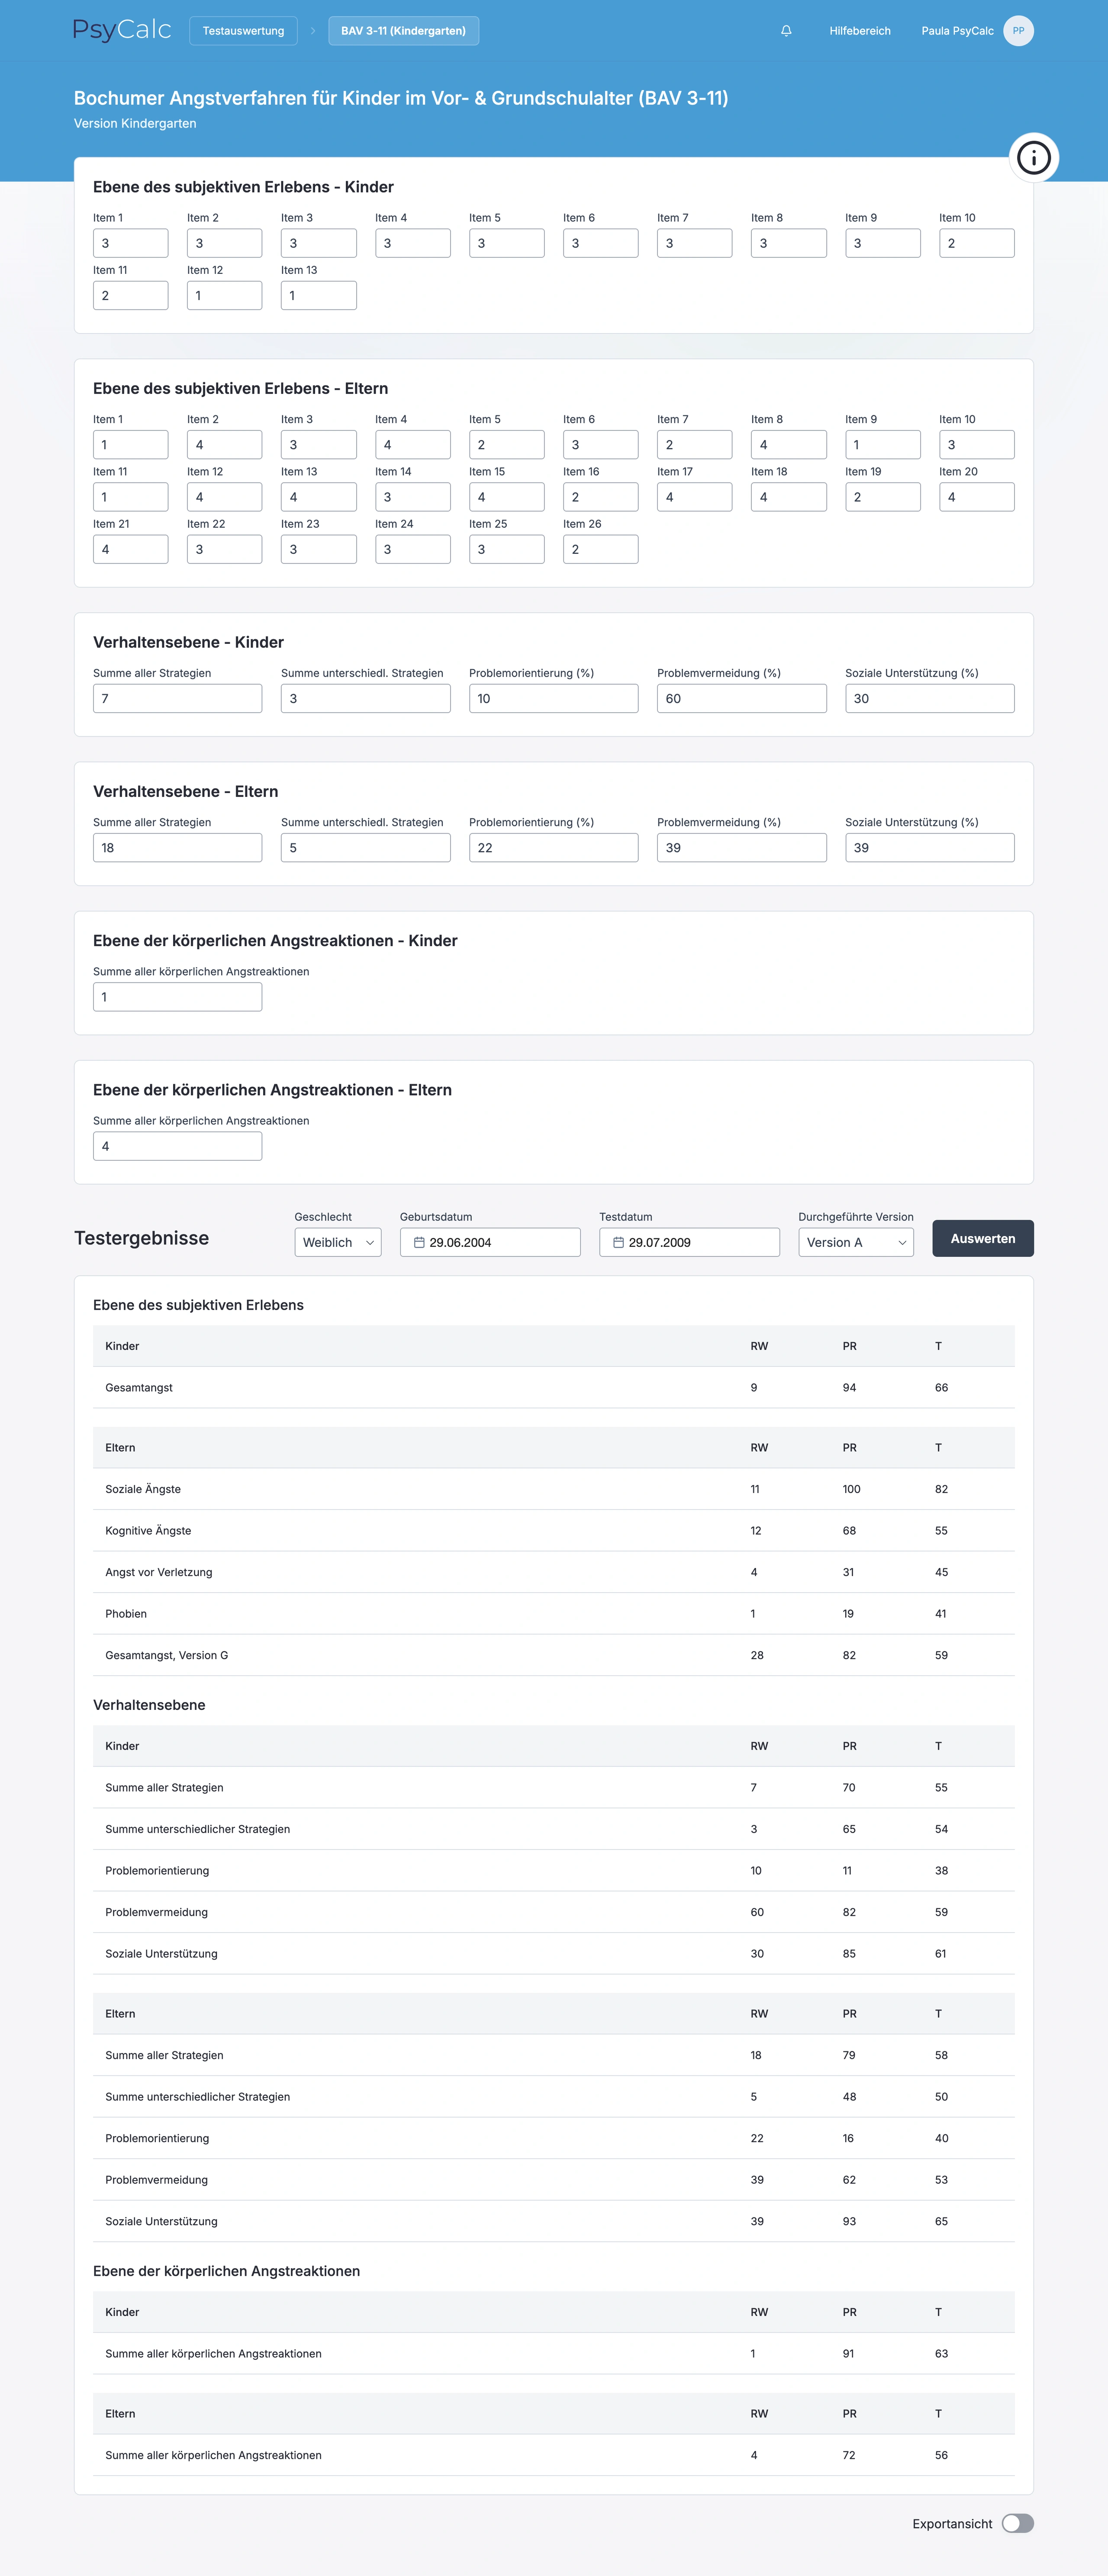Click T value 82 for Soziale Ängste
The height and width of the screenshot is (2576, 1108).
[941, 1489]
